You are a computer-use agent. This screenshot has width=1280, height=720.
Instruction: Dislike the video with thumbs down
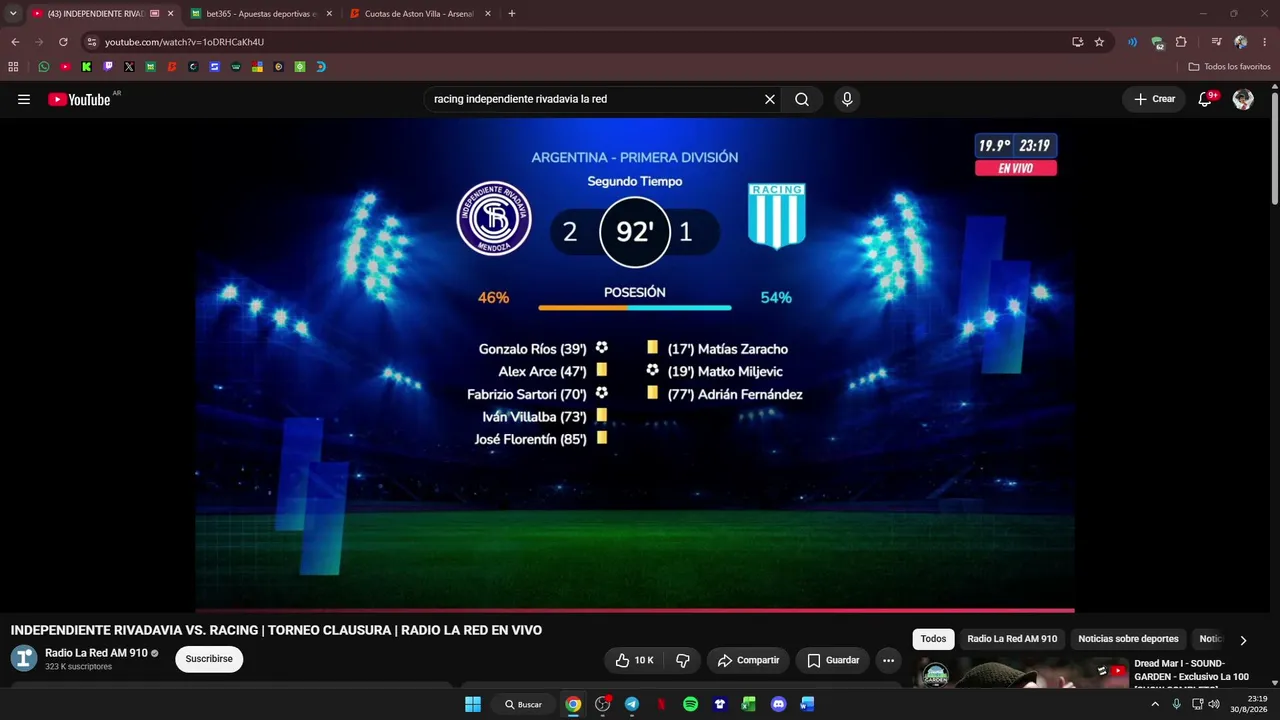683,660
